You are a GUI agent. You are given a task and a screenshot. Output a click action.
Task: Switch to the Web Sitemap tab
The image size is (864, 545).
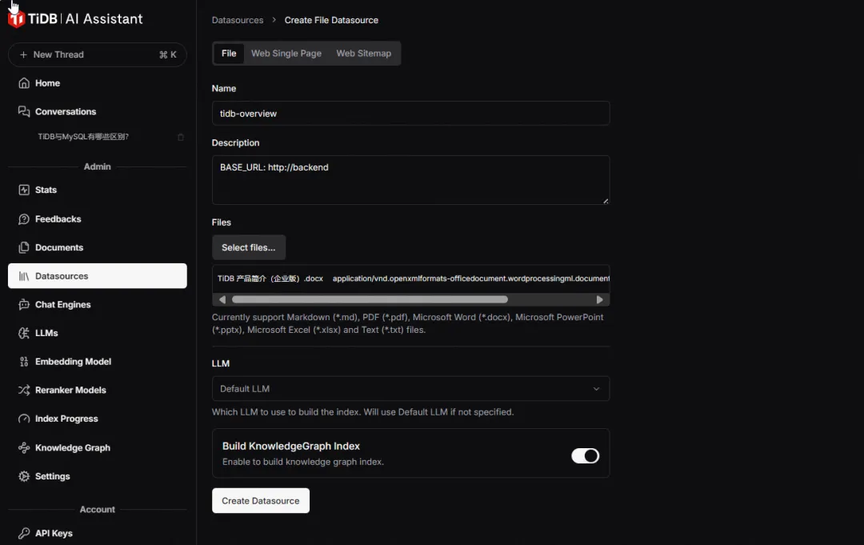pyautogui.click(x=364, y=53)
